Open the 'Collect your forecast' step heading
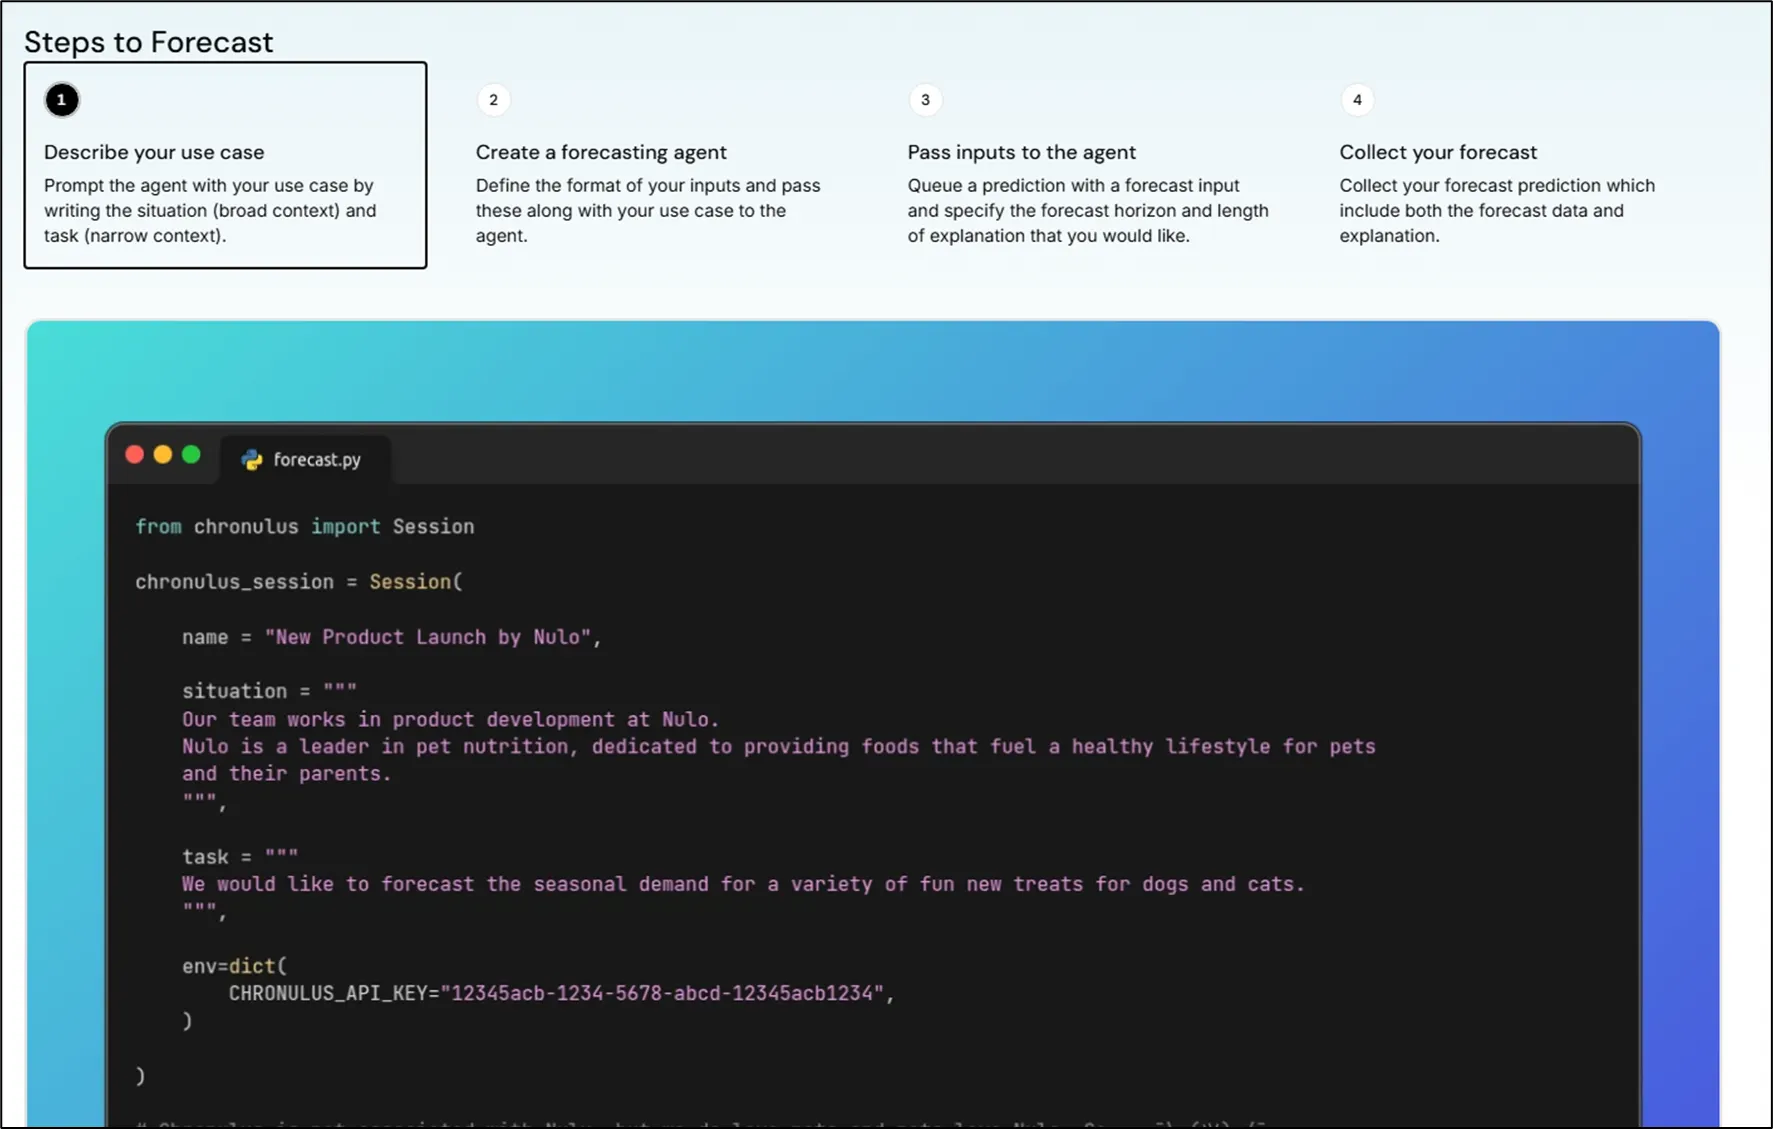The width and height of the screenshot is (1773, 1129). point(1437,152)
